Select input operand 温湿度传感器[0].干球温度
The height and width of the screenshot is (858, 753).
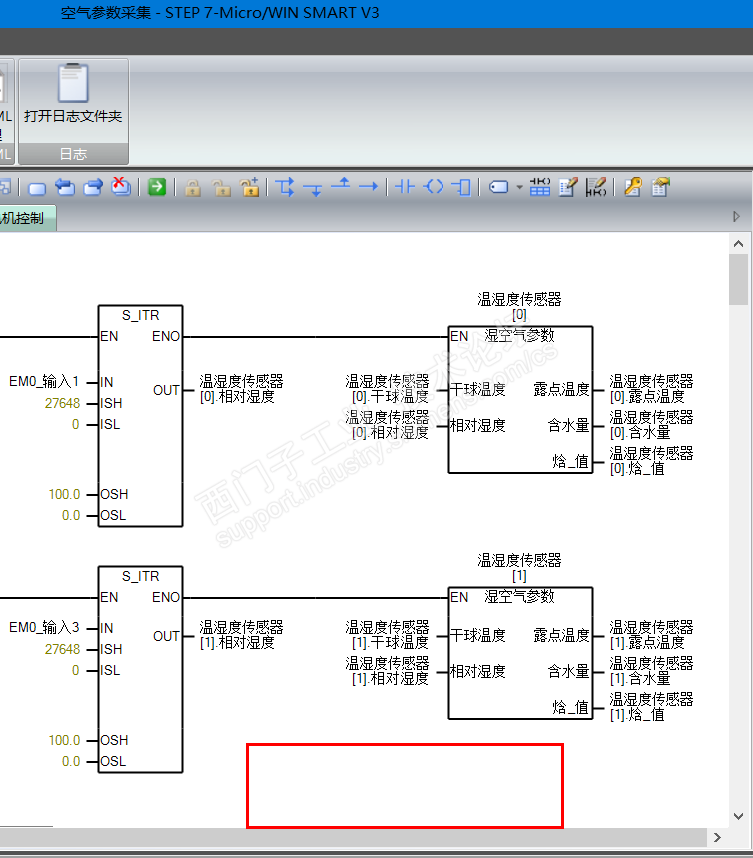(387, 389)
